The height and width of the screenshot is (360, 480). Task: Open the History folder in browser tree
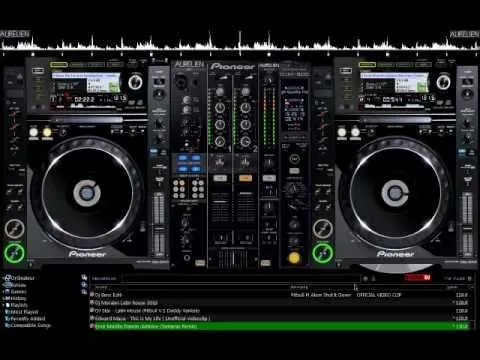[18, 298]
